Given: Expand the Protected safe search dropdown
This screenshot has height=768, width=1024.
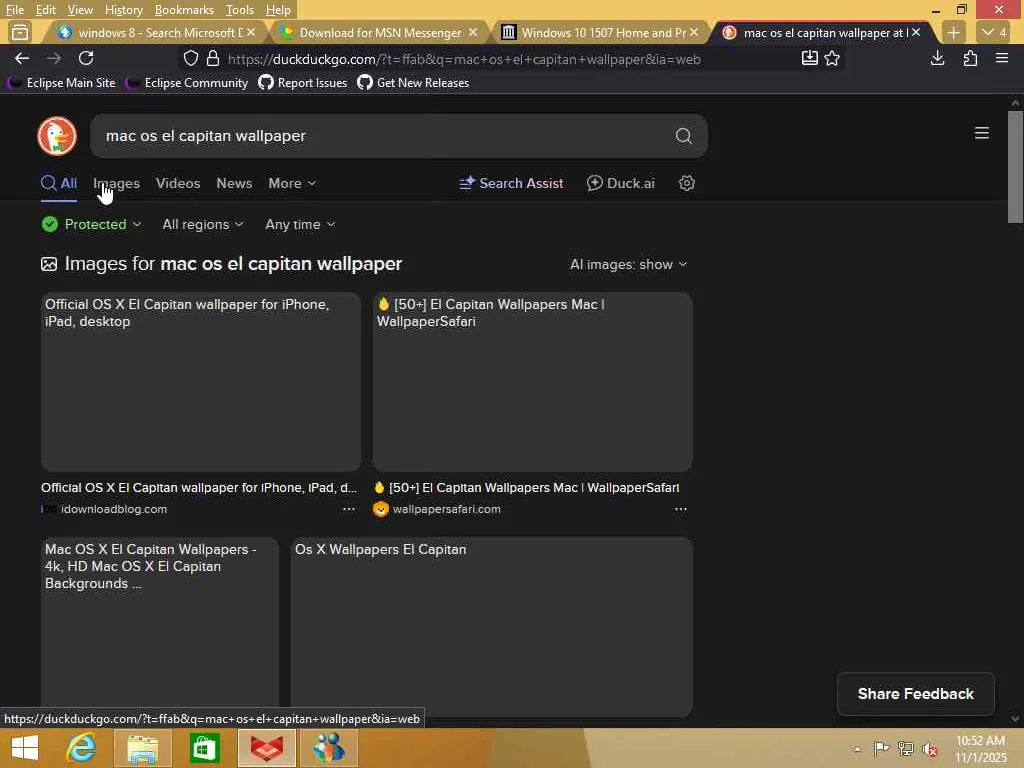Looking at the screenshot, I should pyautogui.click(x=91, y=224).
